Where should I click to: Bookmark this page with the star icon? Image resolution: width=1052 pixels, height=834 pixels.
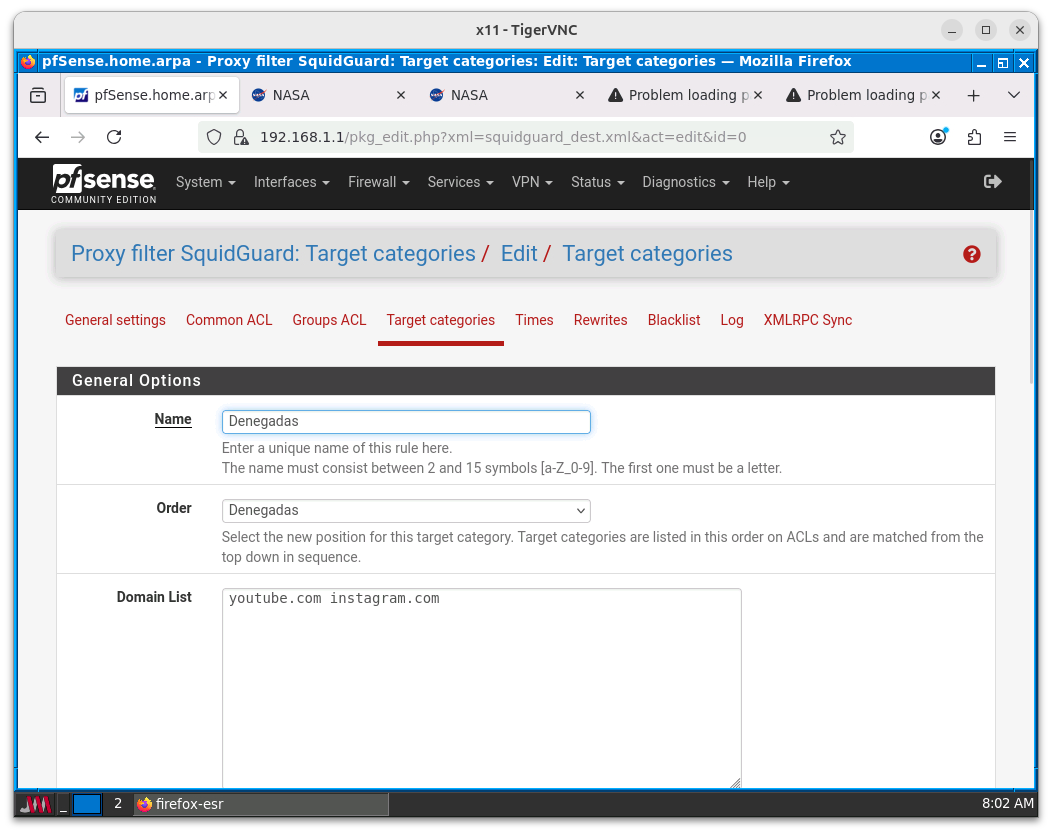click(838, 137)
